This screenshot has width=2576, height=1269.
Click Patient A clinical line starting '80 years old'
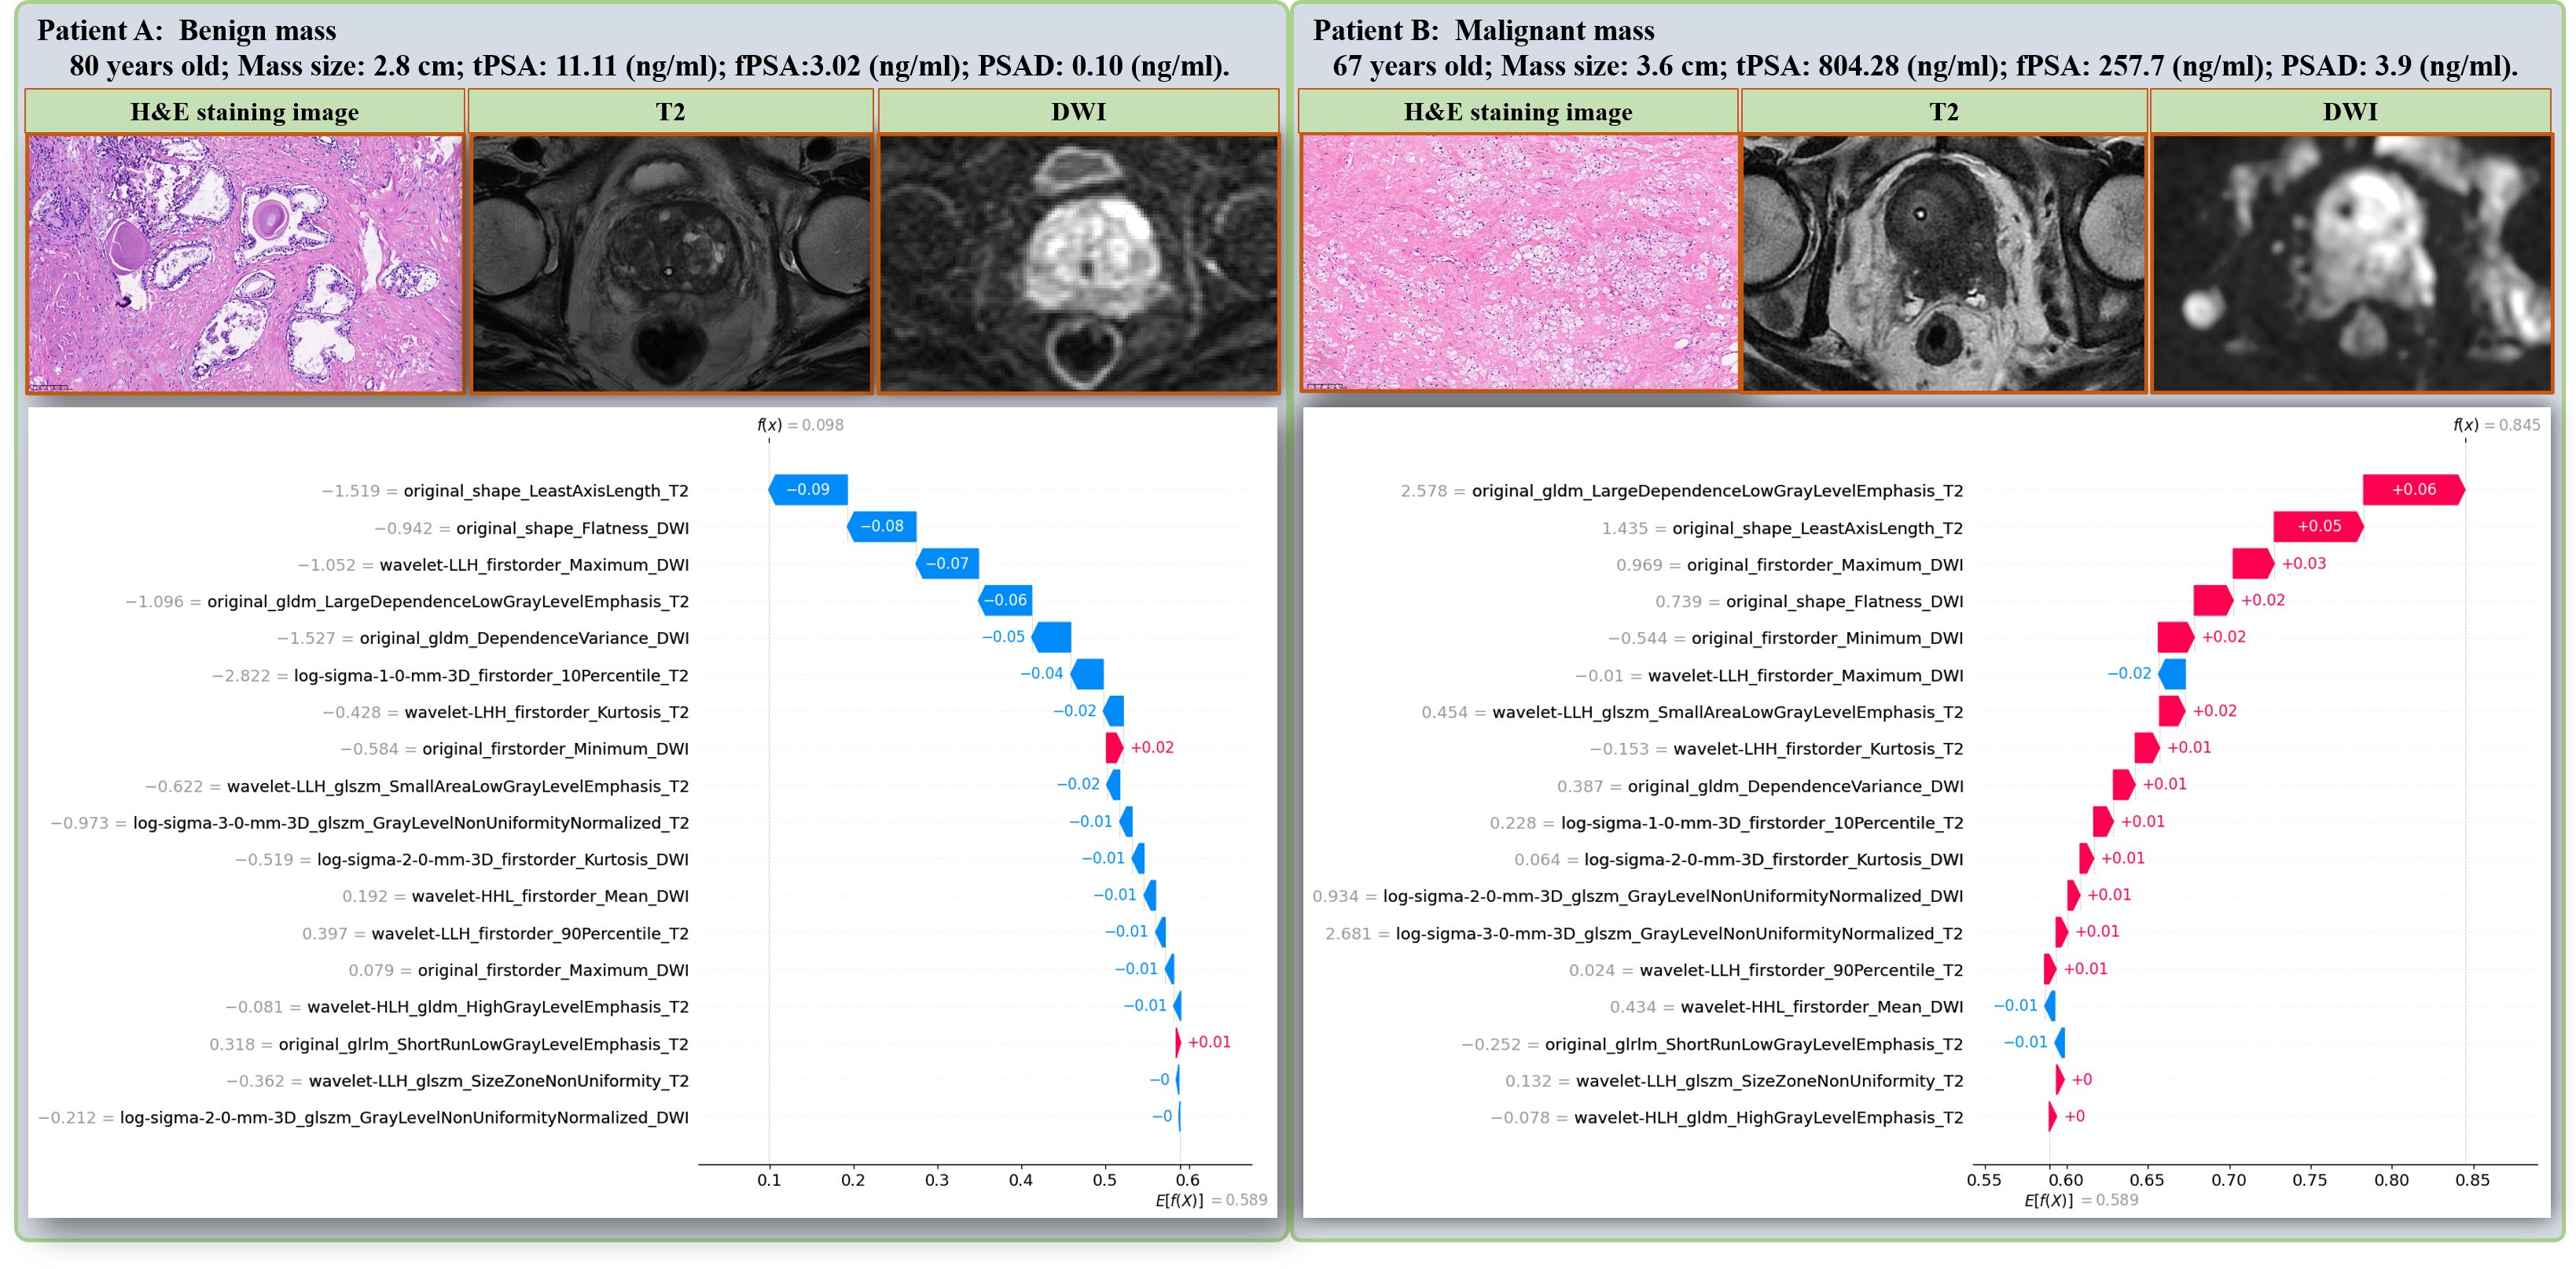click(x=649, y=66)
